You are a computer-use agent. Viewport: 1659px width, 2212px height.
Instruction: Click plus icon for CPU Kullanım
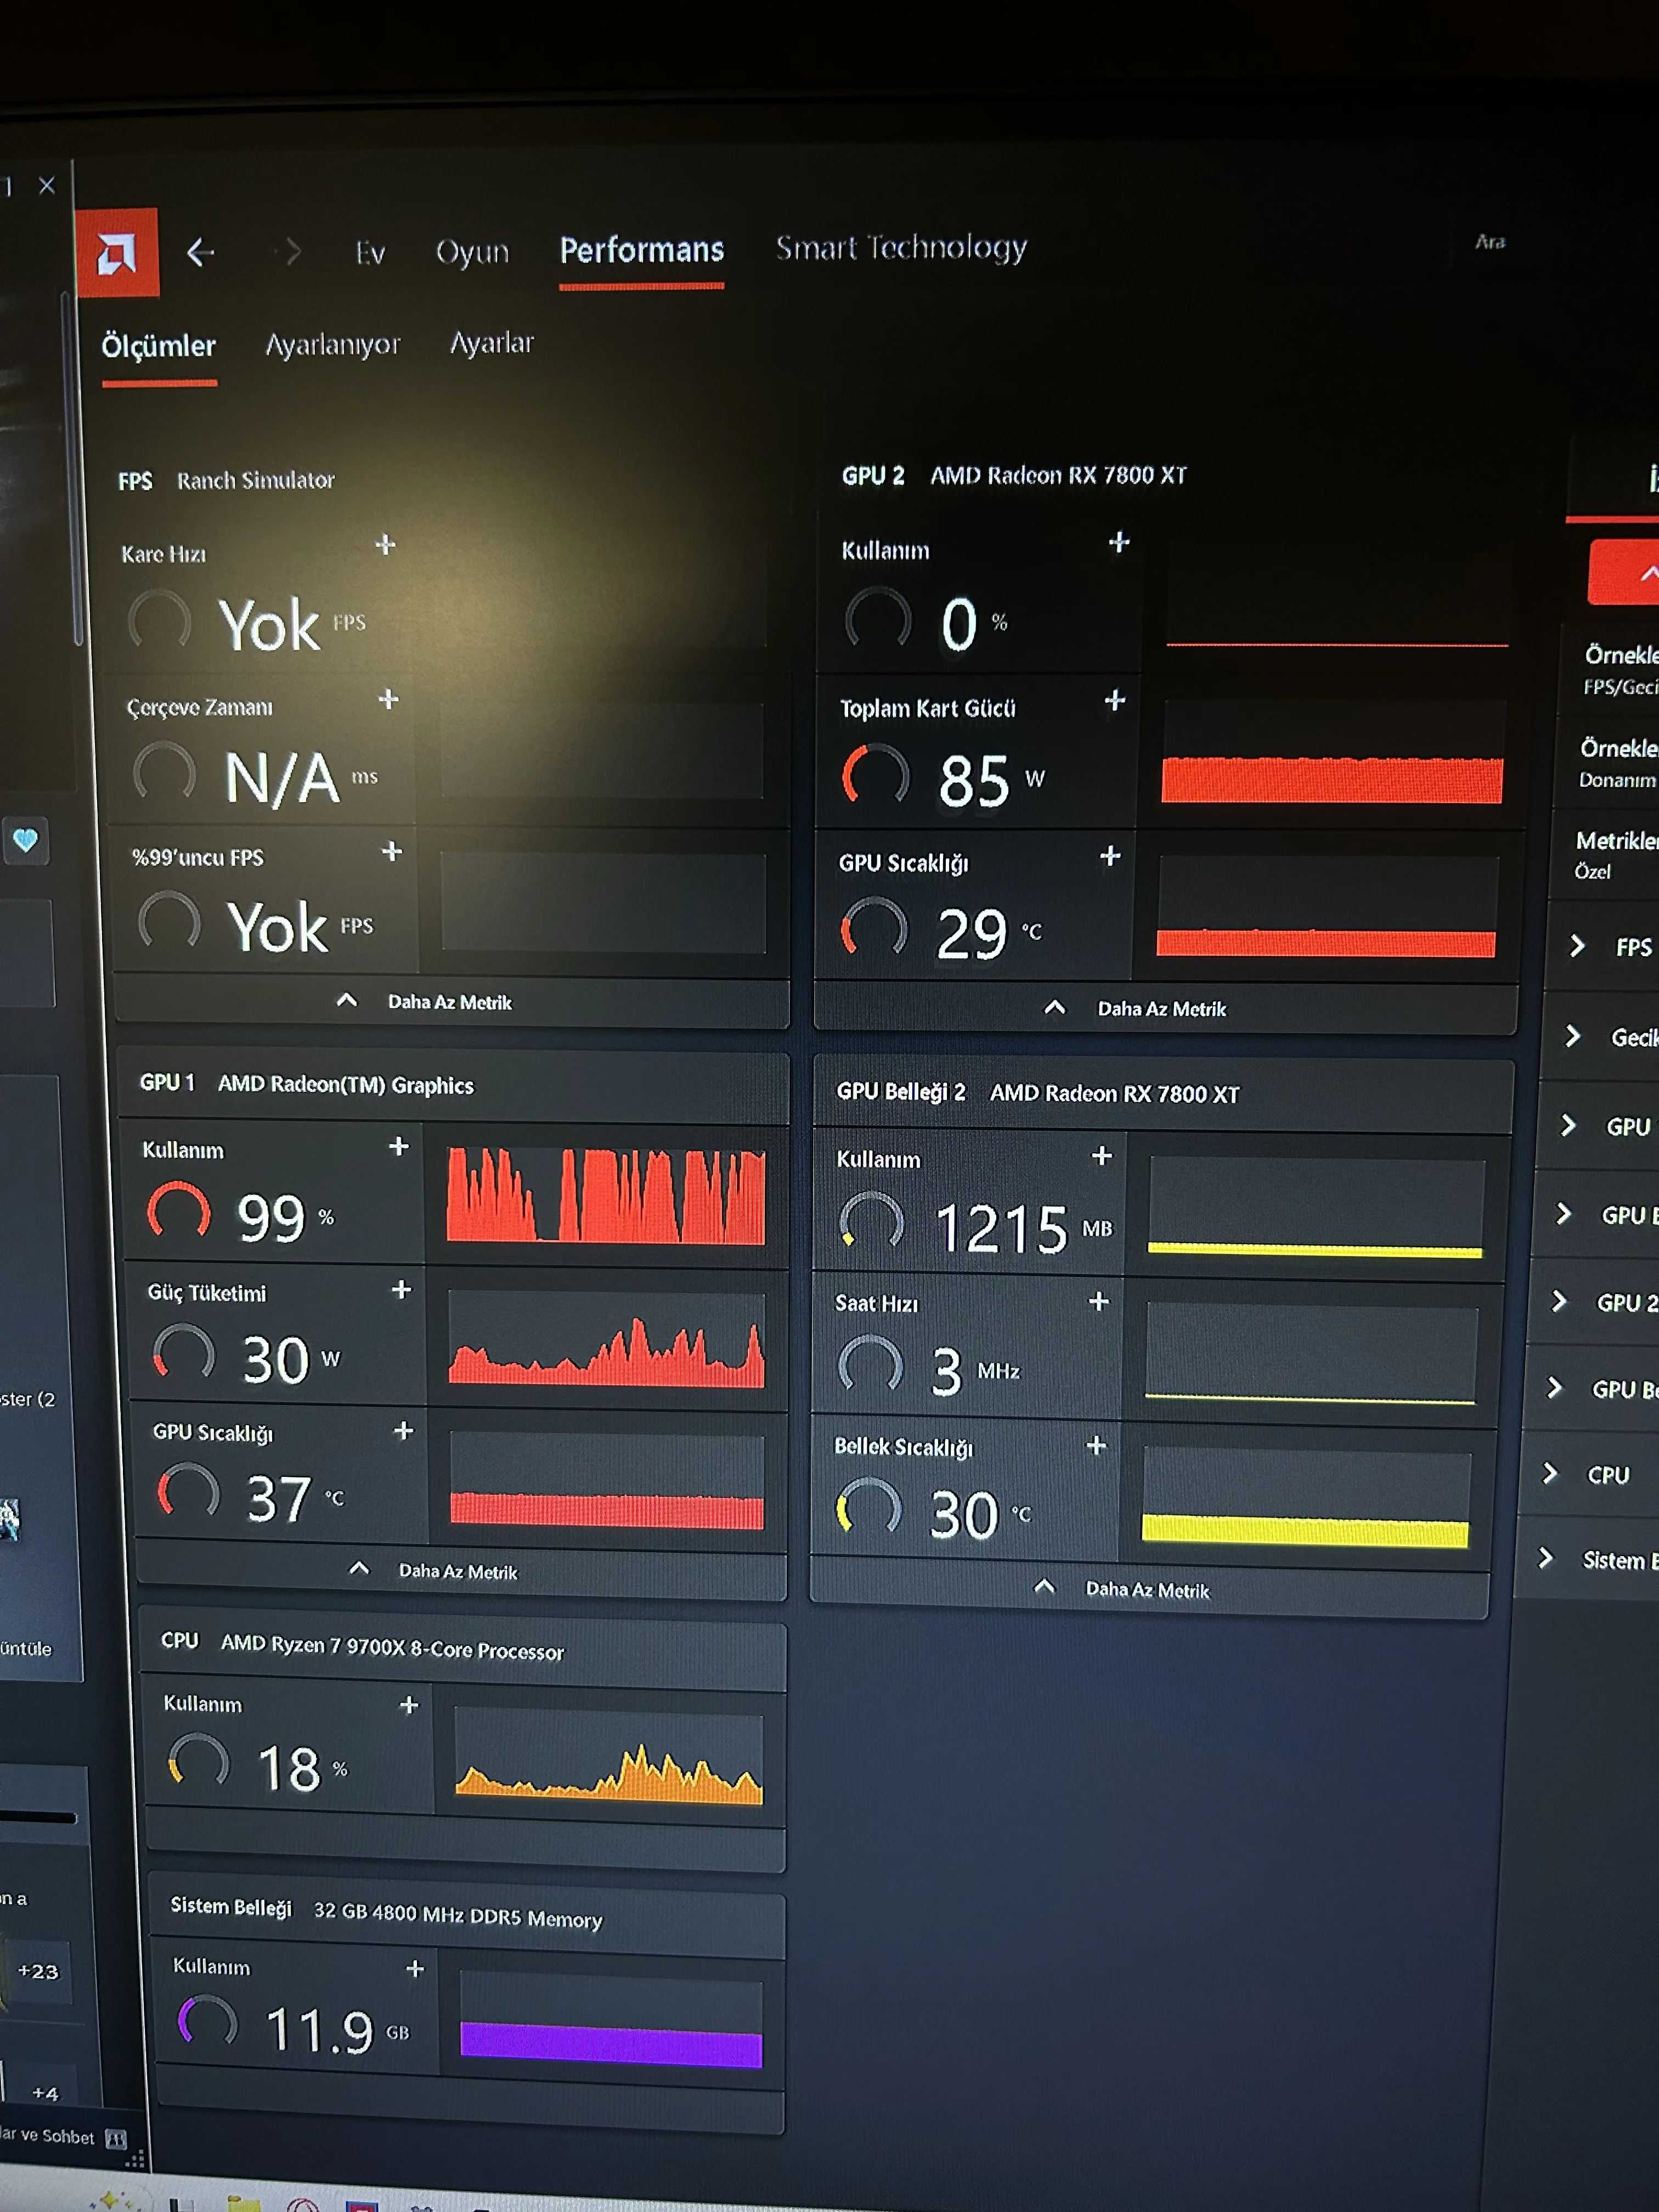click(x=409, y=1705)
